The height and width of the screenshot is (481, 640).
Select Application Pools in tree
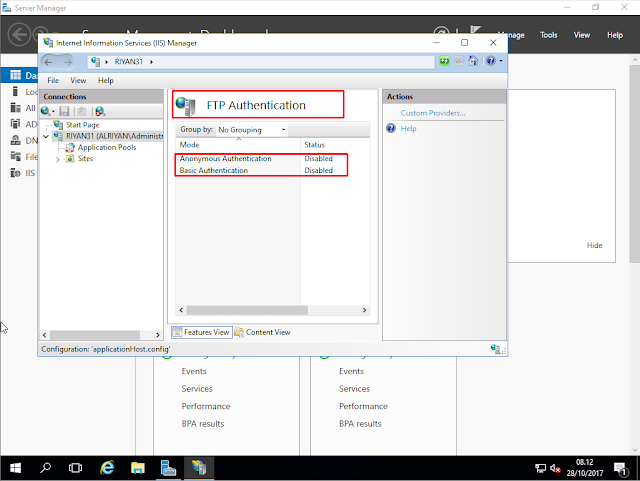(107, 147)
